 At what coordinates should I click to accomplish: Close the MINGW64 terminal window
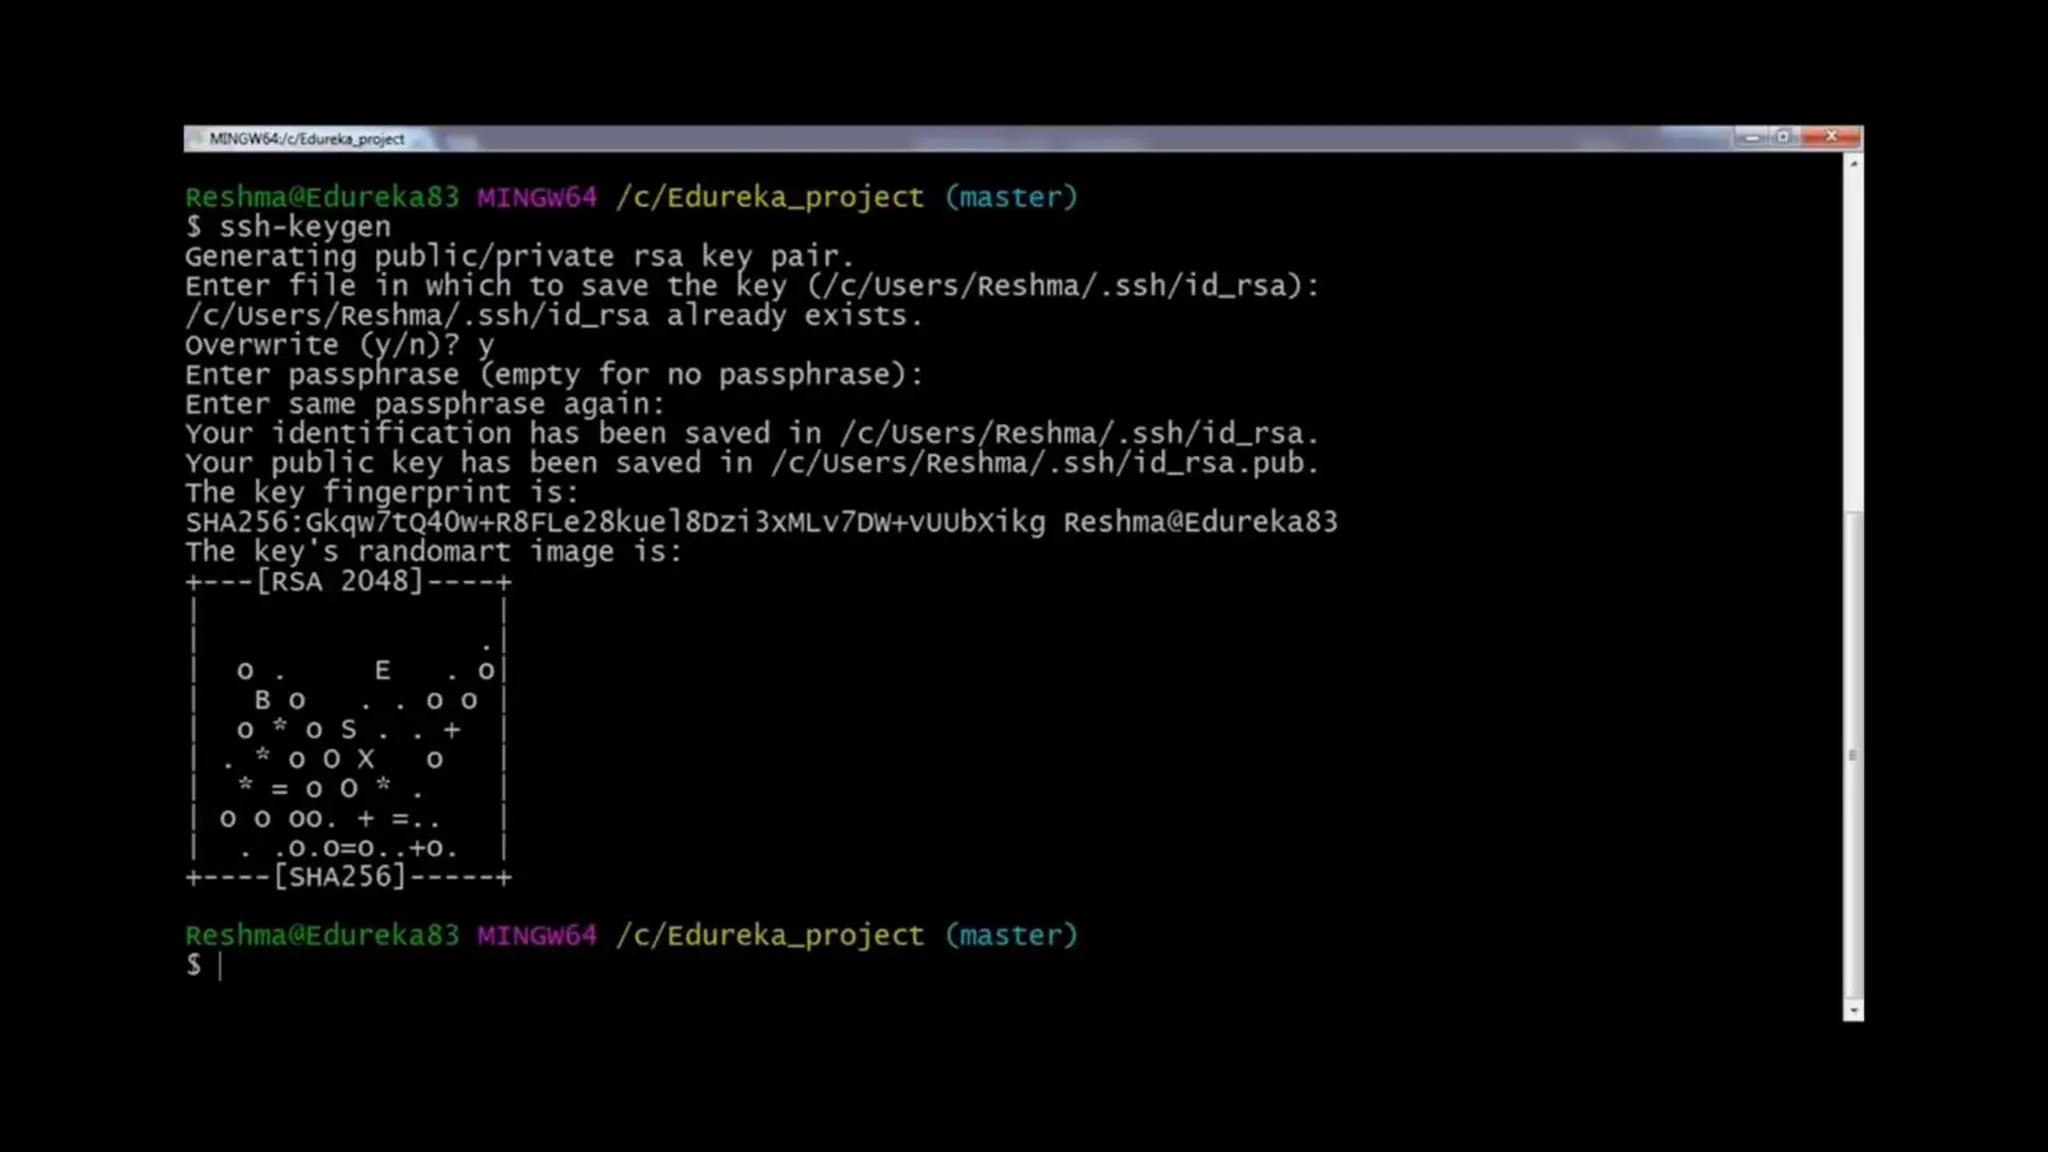click(x=1830, y=137)
